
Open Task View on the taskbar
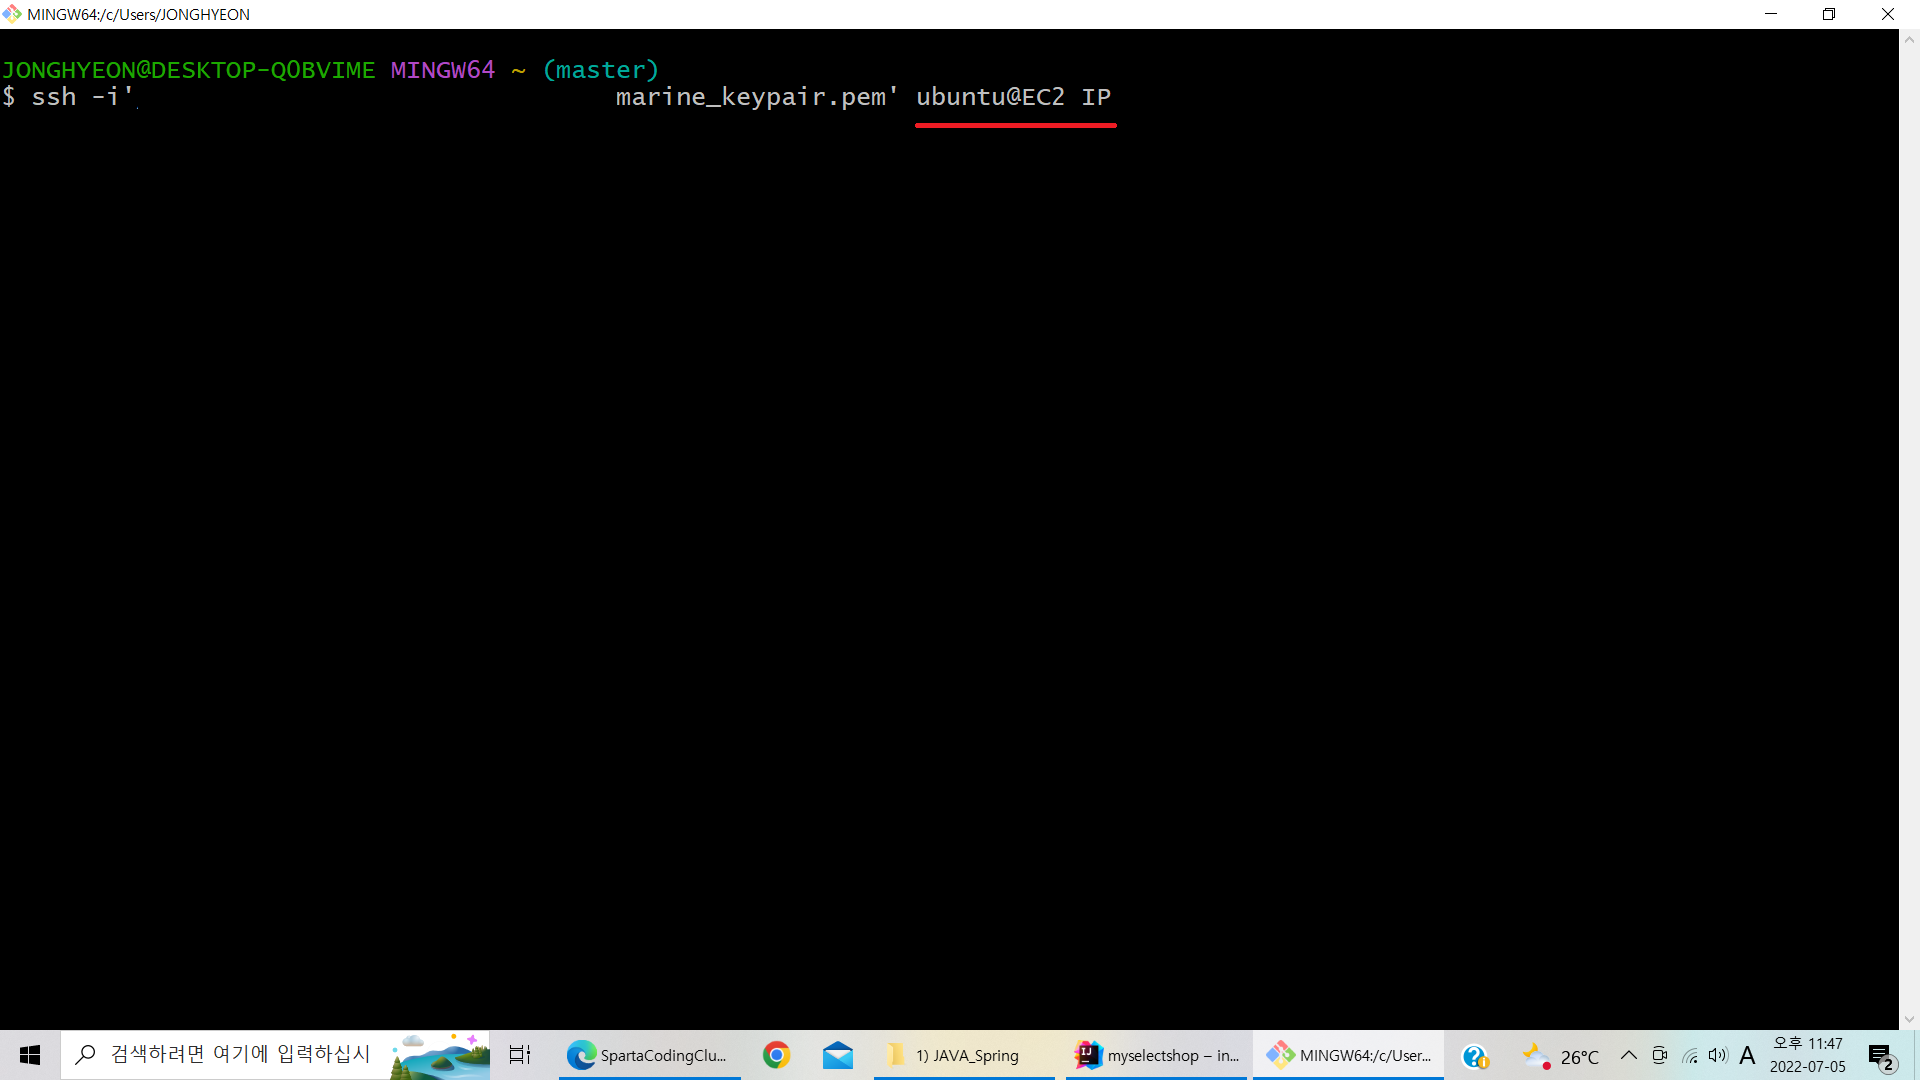(520, 1055)
